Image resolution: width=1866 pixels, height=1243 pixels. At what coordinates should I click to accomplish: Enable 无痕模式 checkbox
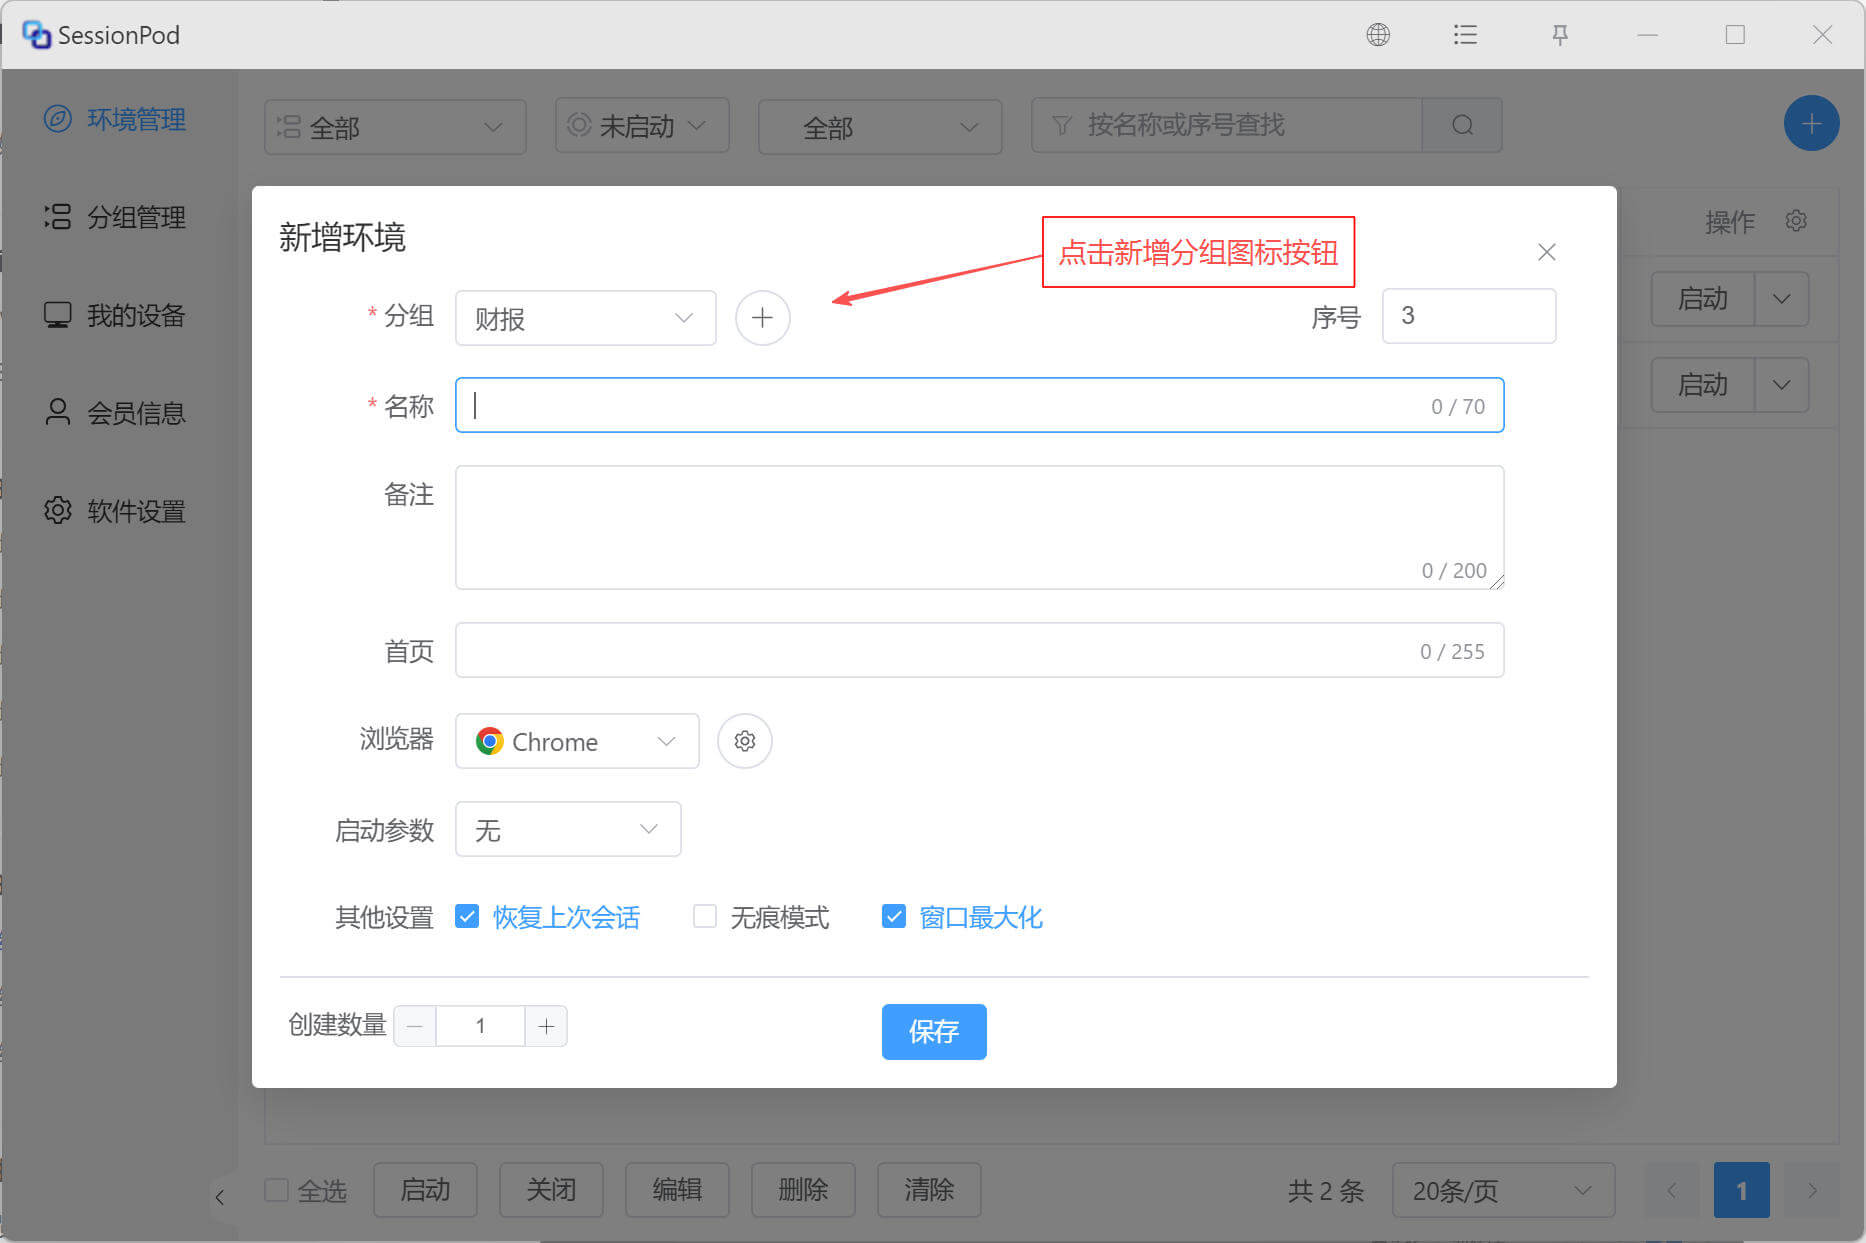point(705,916)
